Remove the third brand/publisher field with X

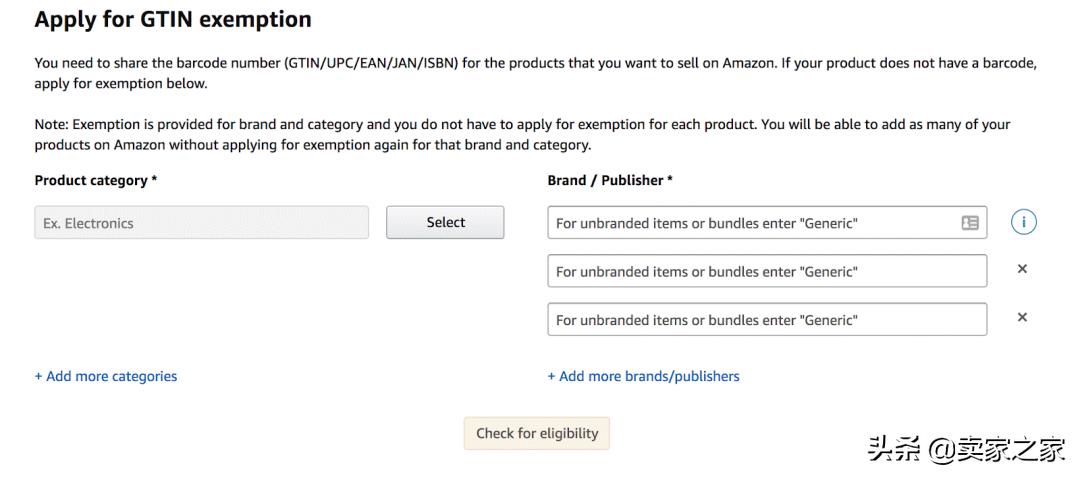pos(1022,317)
